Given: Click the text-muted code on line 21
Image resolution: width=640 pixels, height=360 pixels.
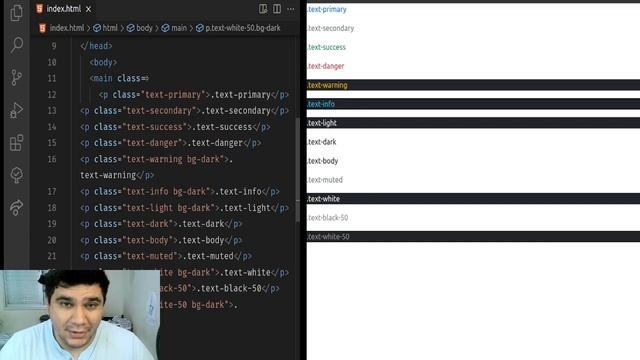Looking at the screenshot, I should (166, 256).
